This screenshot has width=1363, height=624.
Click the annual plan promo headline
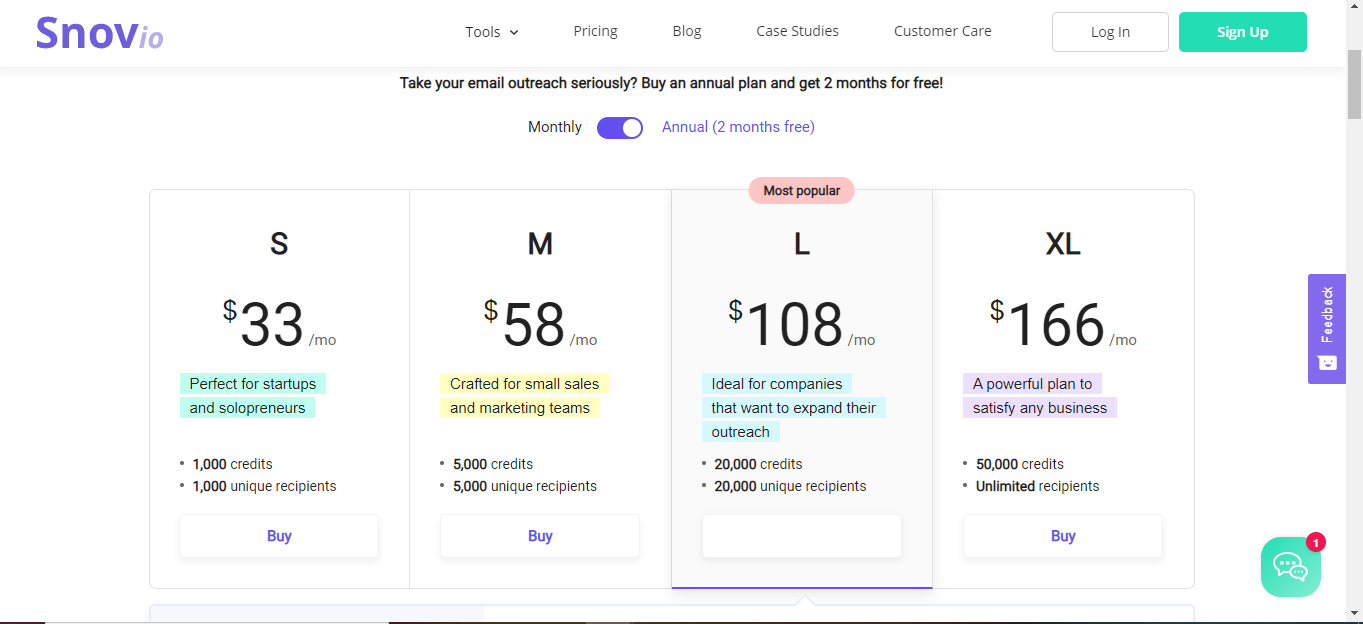coord(671,83)
